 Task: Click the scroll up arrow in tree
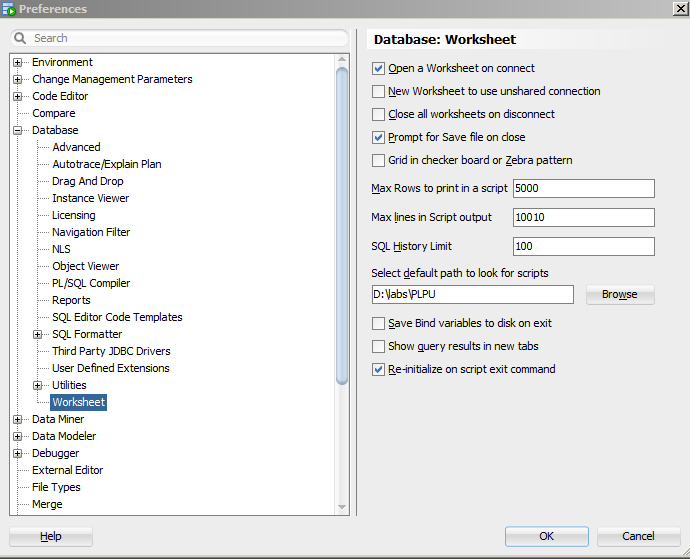(342, 59)
